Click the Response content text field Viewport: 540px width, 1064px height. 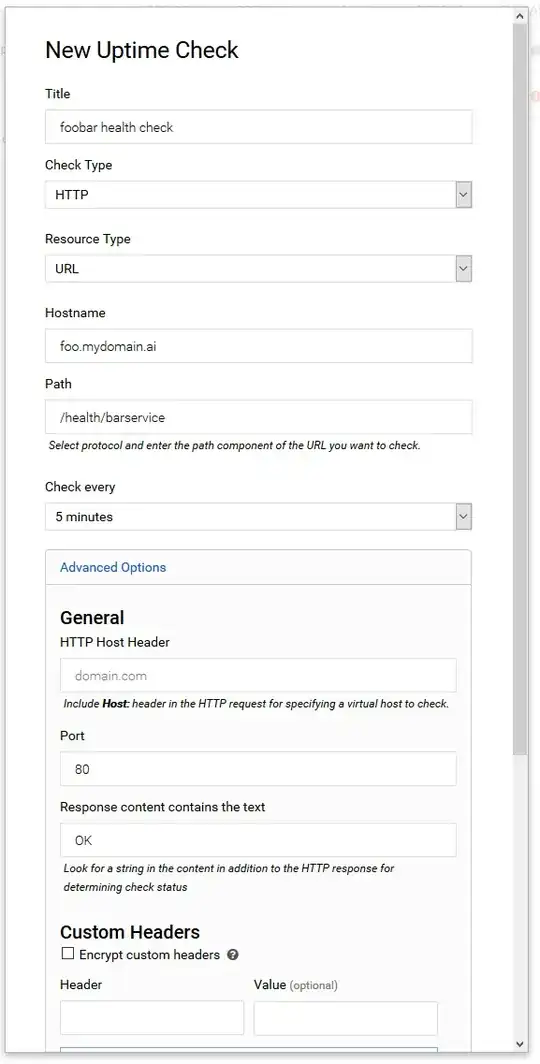[x=258, y=840]
